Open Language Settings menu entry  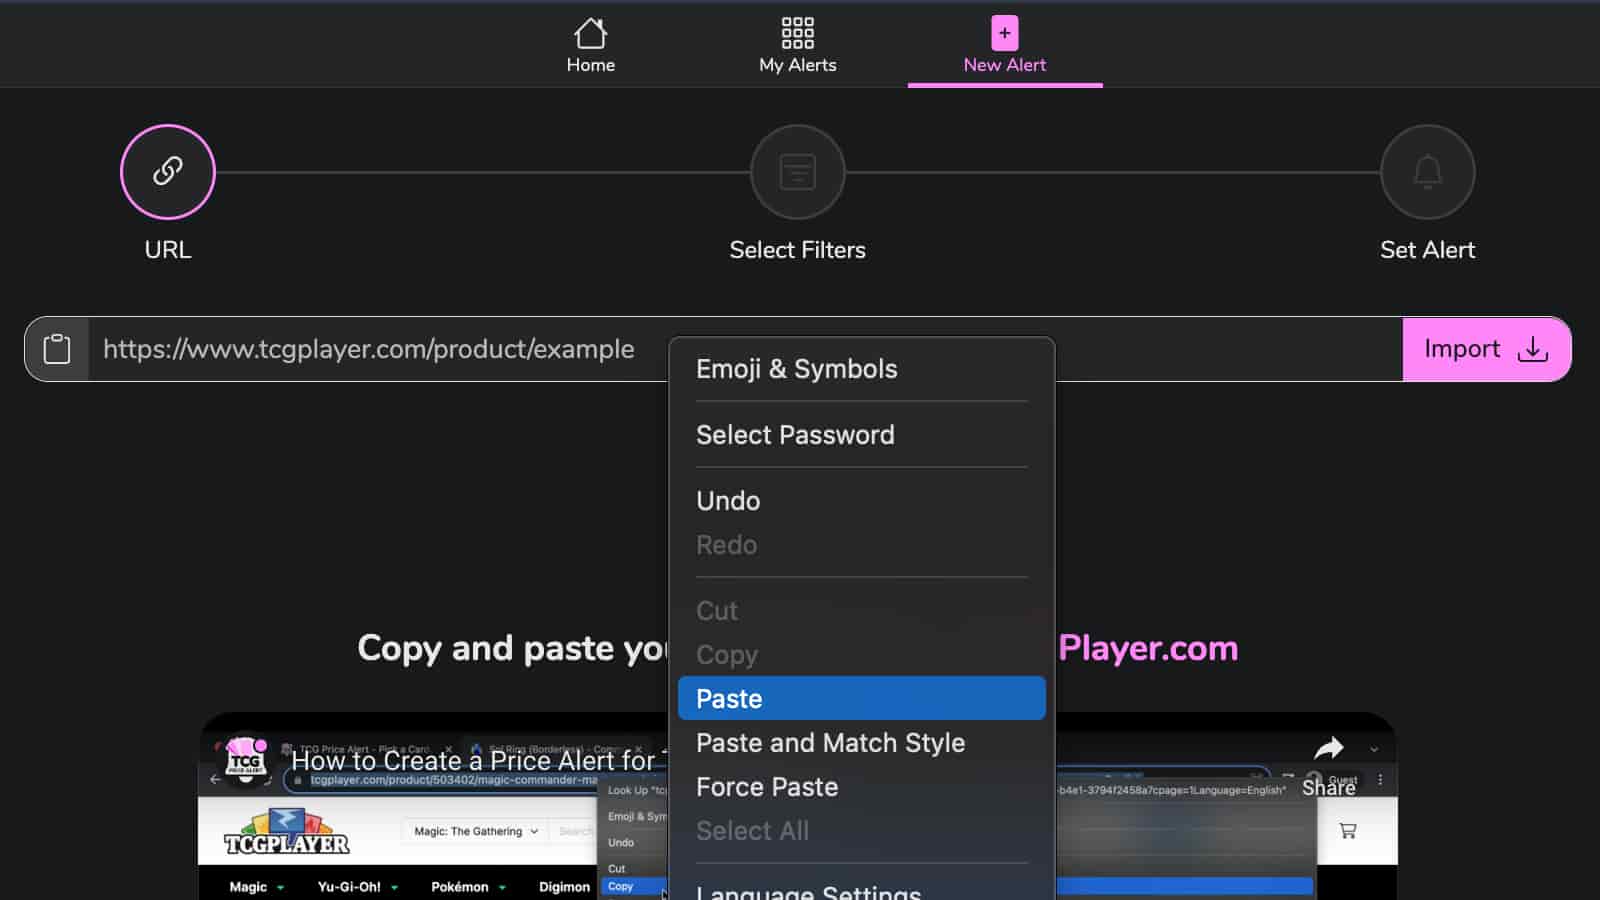point(808,890)
